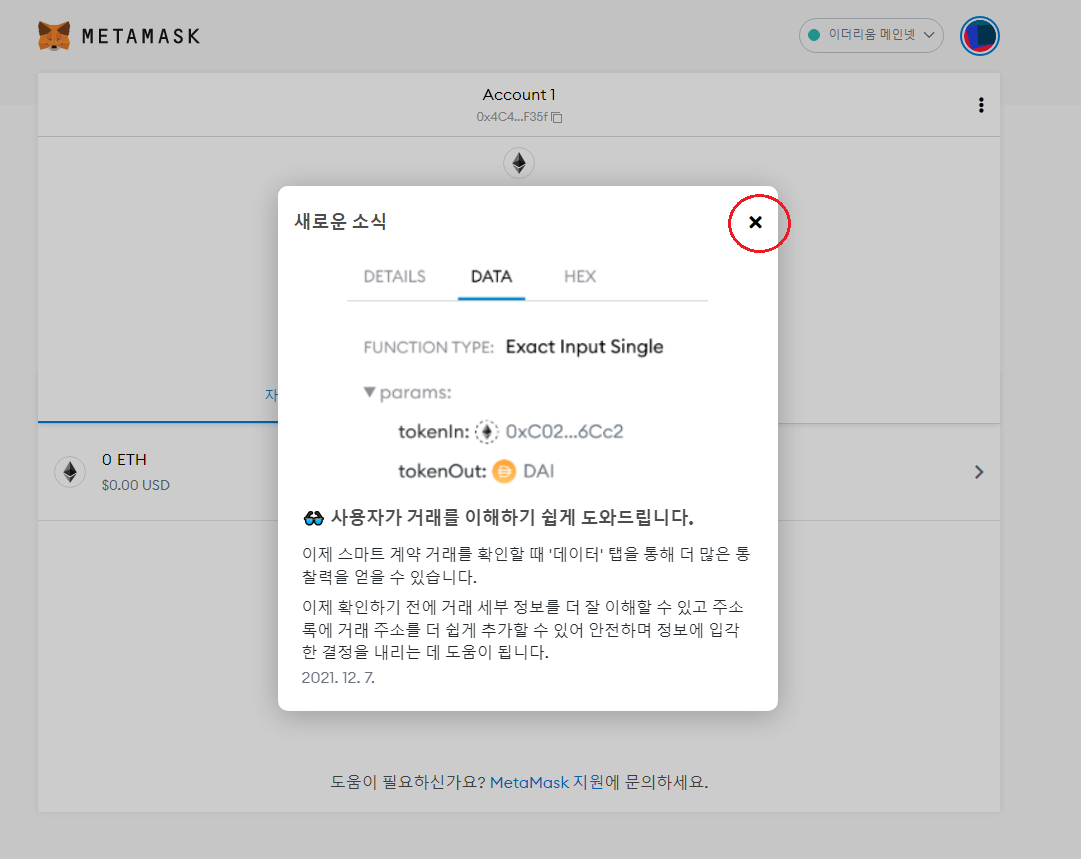
Task: Close the 새로운 소식 popup
Action: point(756,222)
